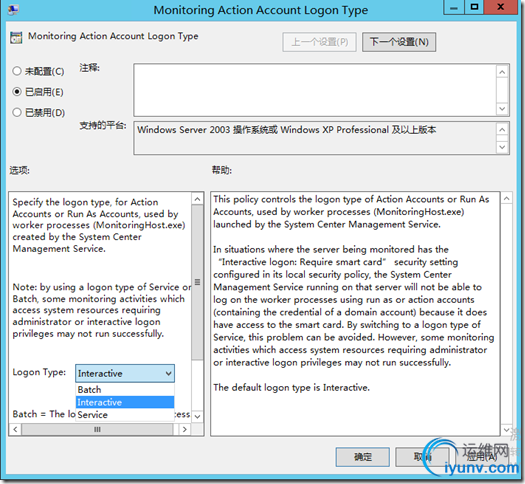Click the window system icon in title bar
The width and height of the screenshot is (525, 484).
pyautogui.click(x=13, y=9)
